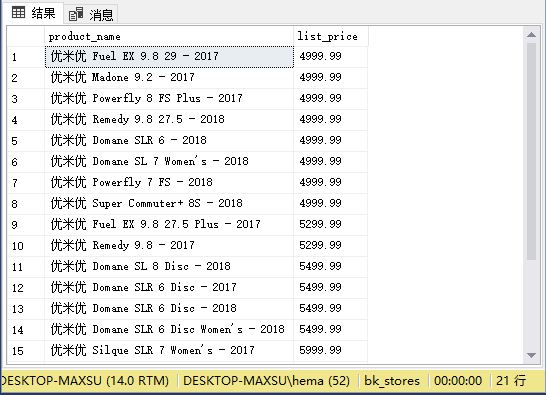This screenshot has width=546, height=395.
Task: Select list_price 5499.99 in row 12
Action: 330,287
